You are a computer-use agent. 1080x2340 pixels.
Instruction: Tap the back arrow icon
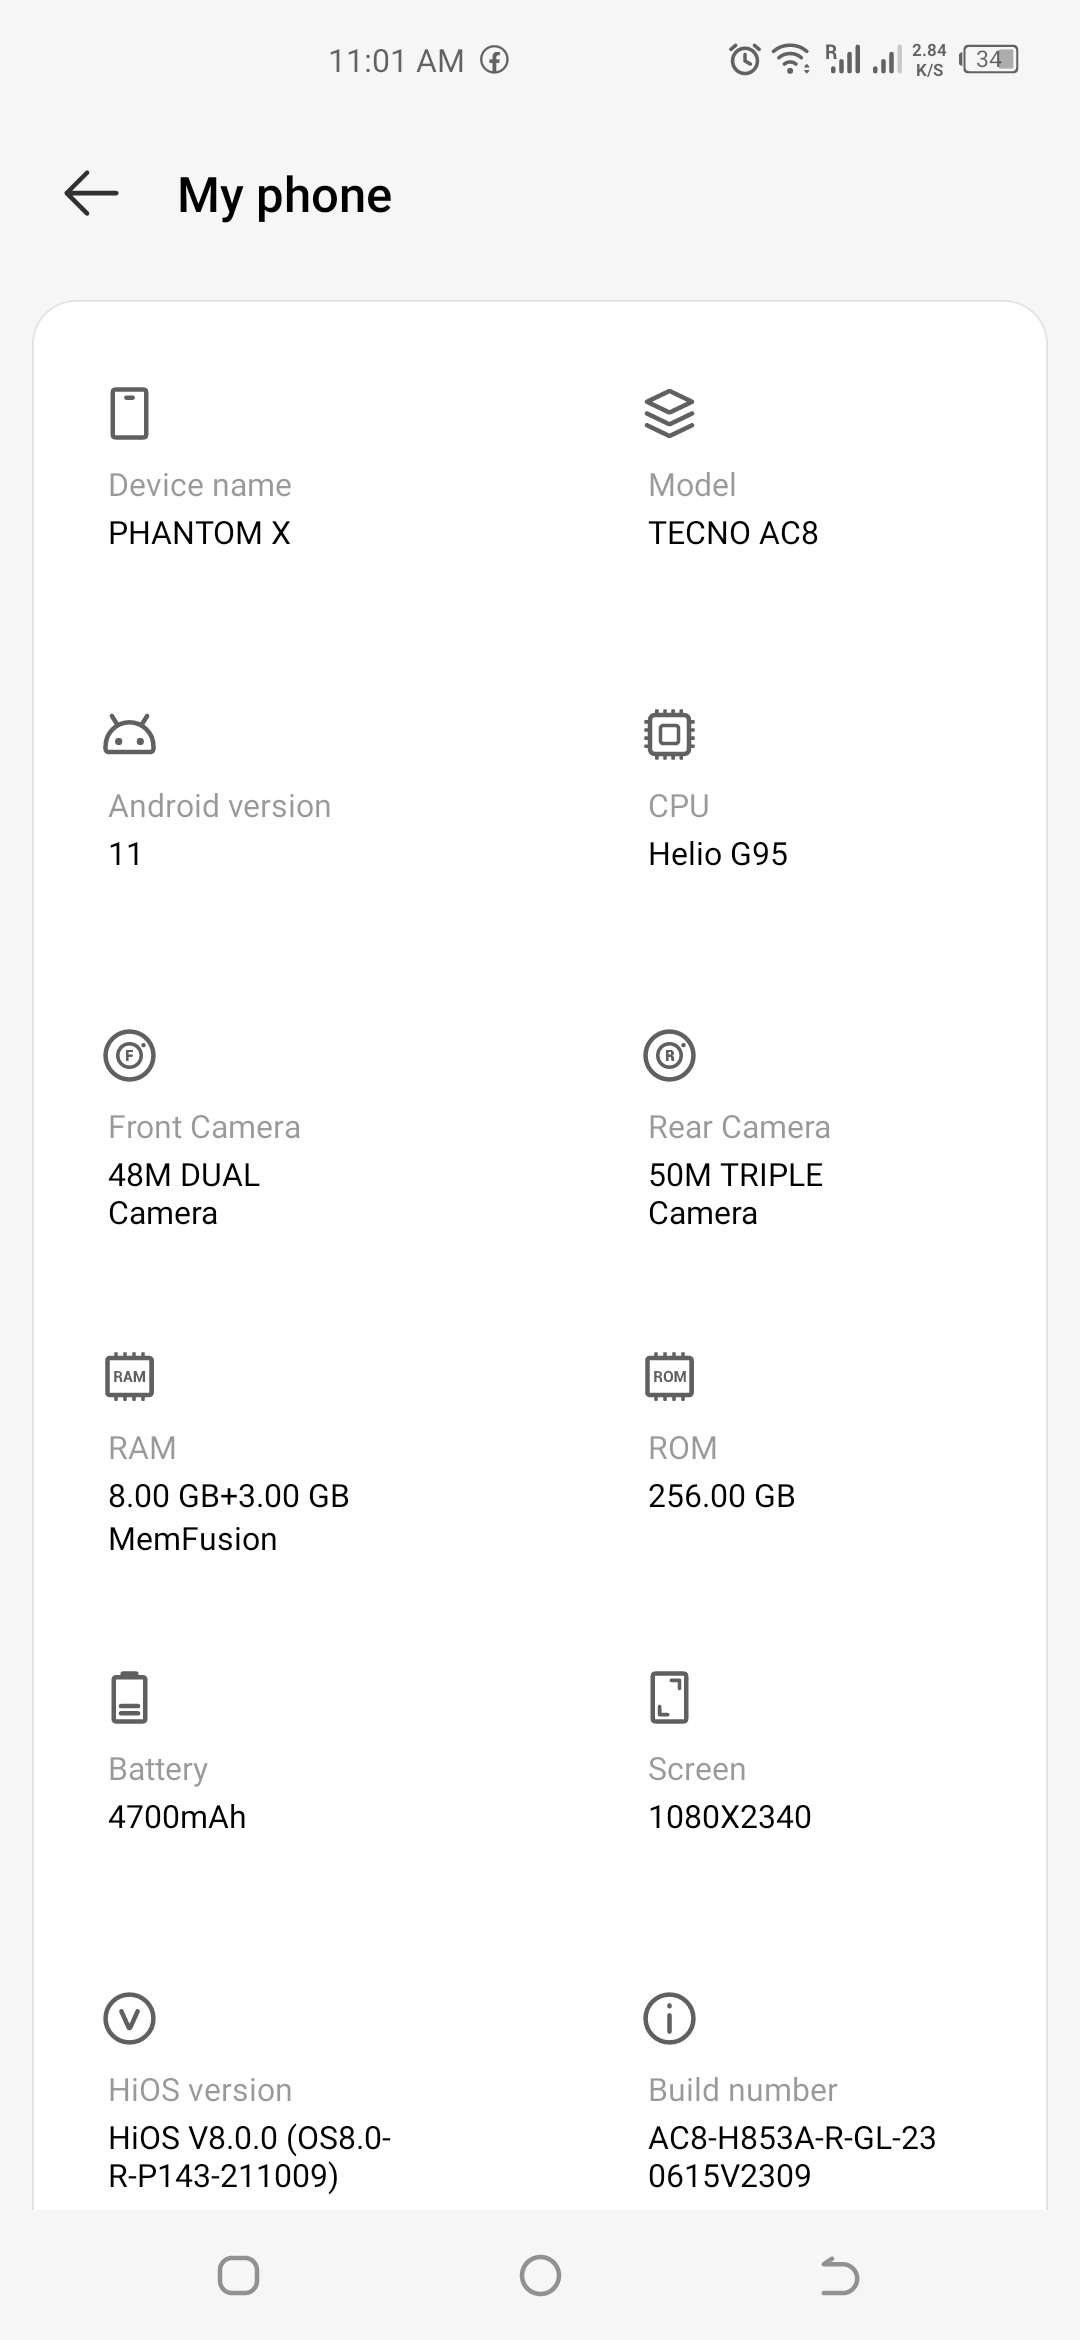(x=91, y=193)
